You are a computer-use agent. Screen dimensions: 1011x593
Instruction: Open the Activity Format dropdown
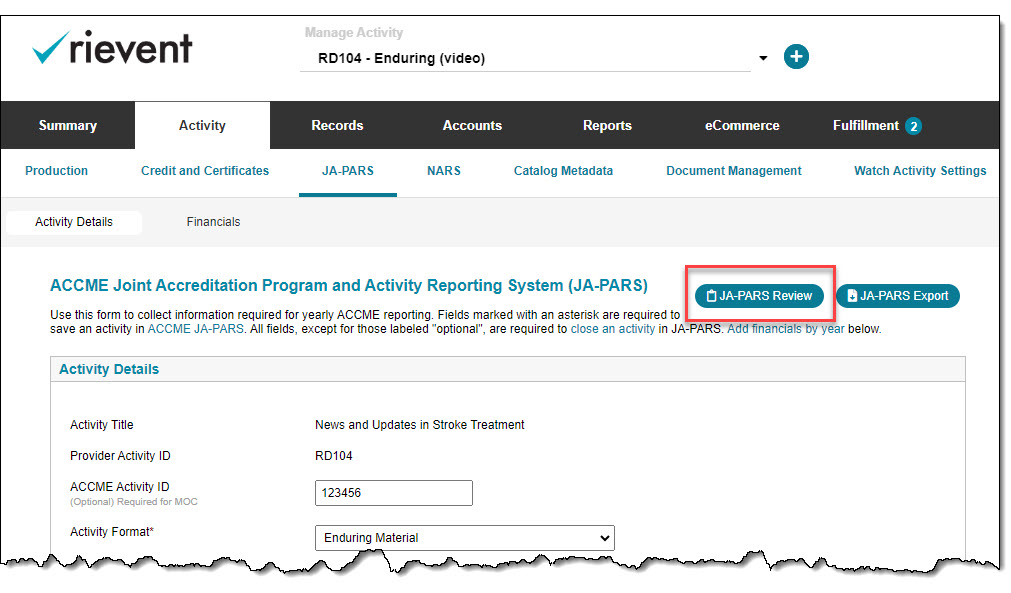(x=464, y=538)
